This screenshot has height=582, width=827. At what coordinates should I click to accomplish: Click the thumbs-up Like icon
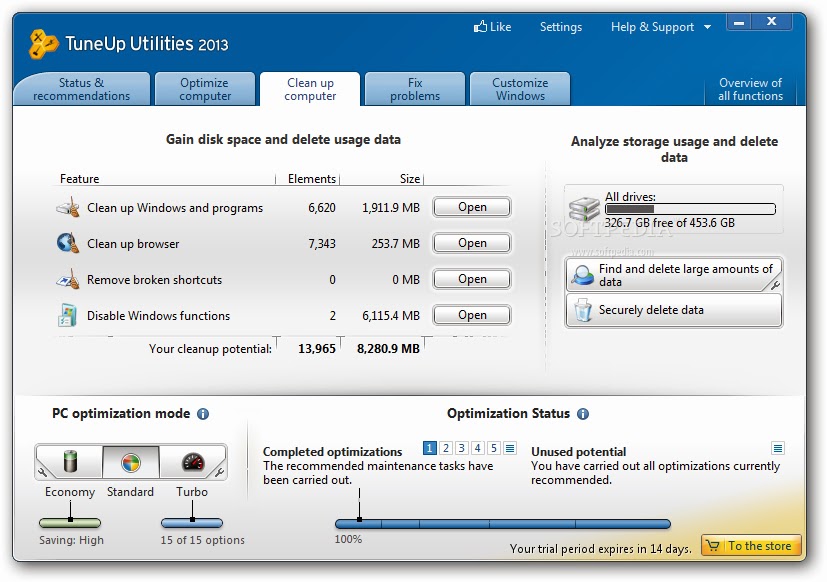(480, 26)
